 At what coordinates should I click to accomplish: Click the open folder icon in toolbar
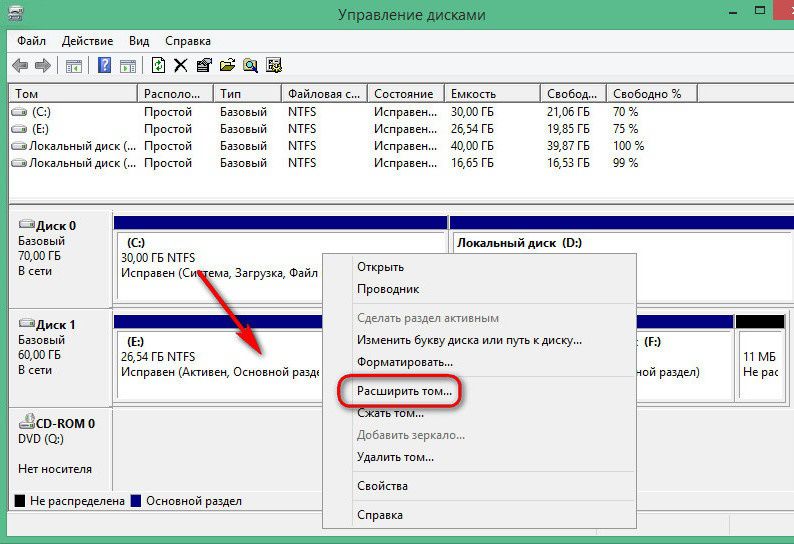point(227,66)
